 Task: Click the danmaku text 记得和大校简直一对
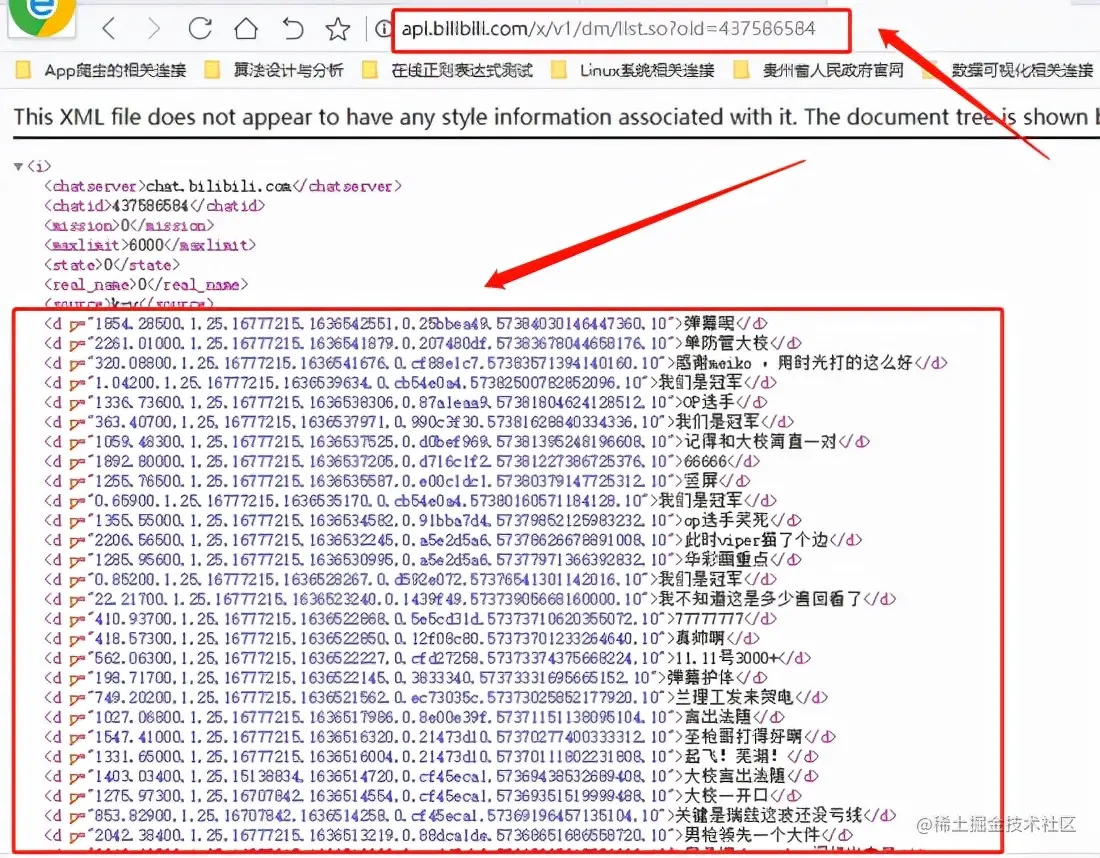(760, 441)
